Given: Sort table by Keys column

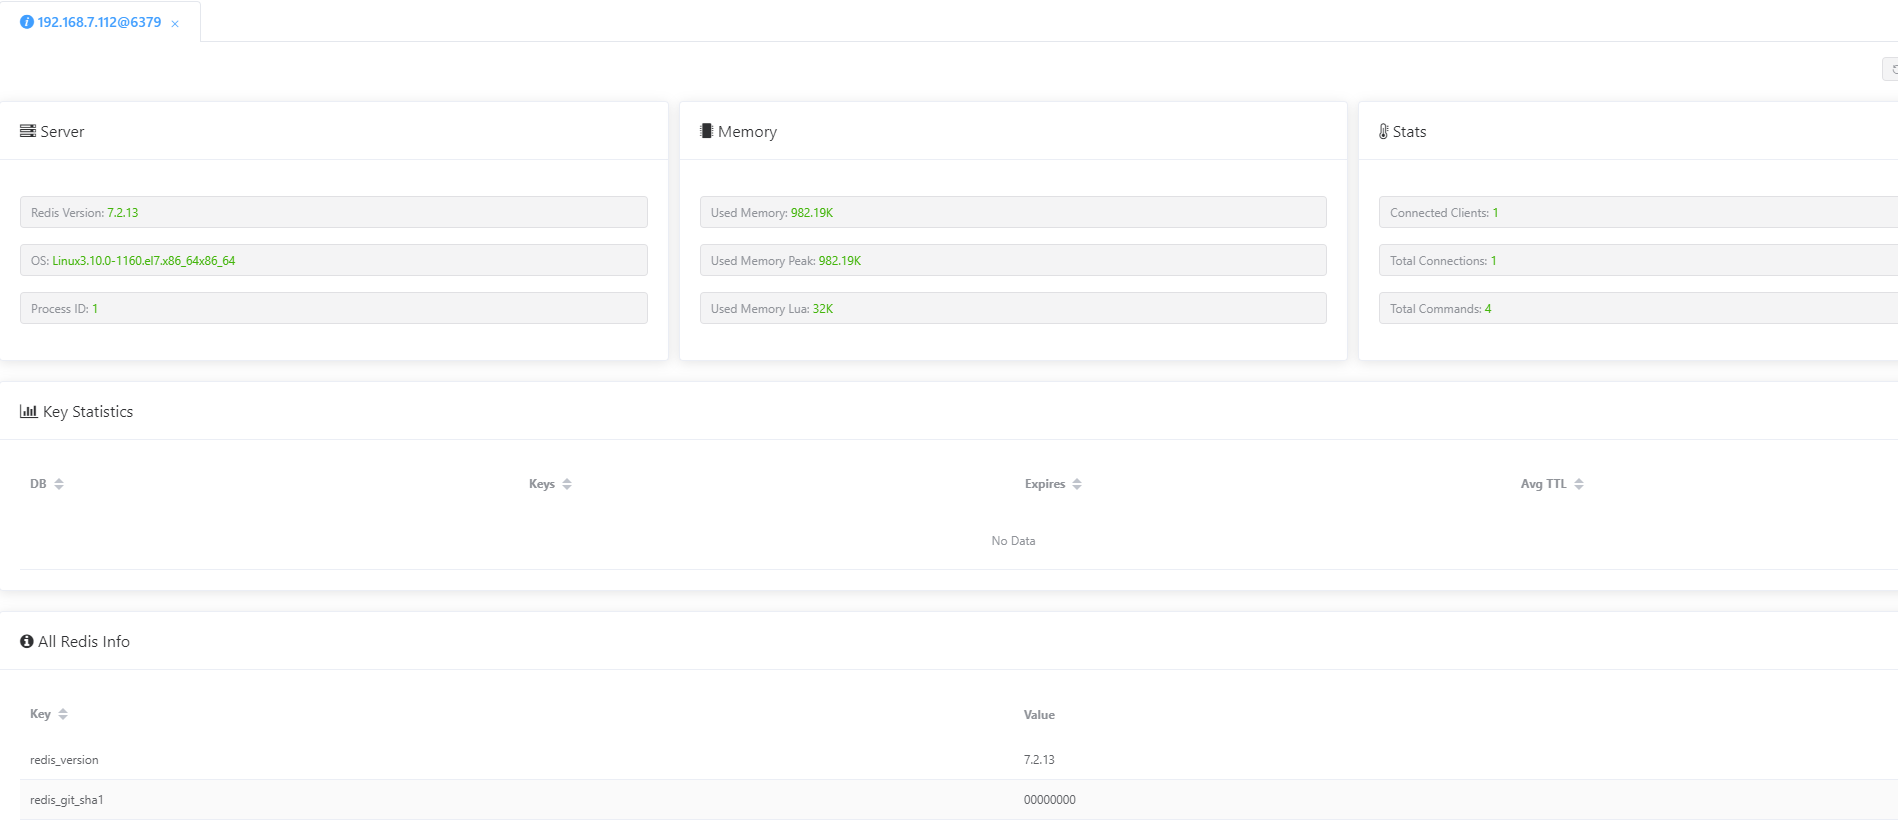Looking at the screenshot, I should click(567, 484).
